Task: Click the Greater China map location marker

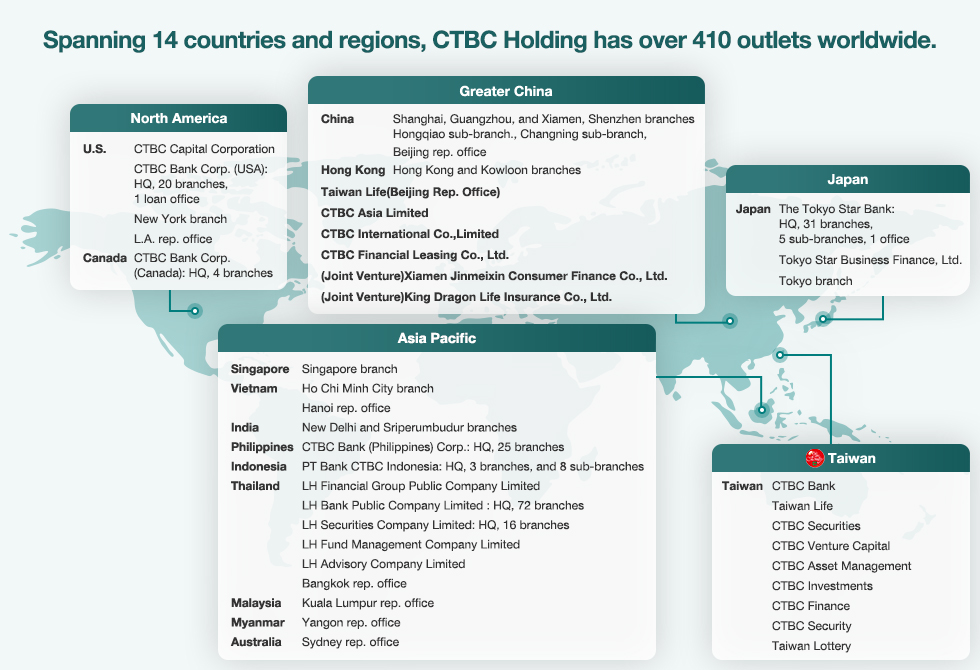Action: click(729, 321)
